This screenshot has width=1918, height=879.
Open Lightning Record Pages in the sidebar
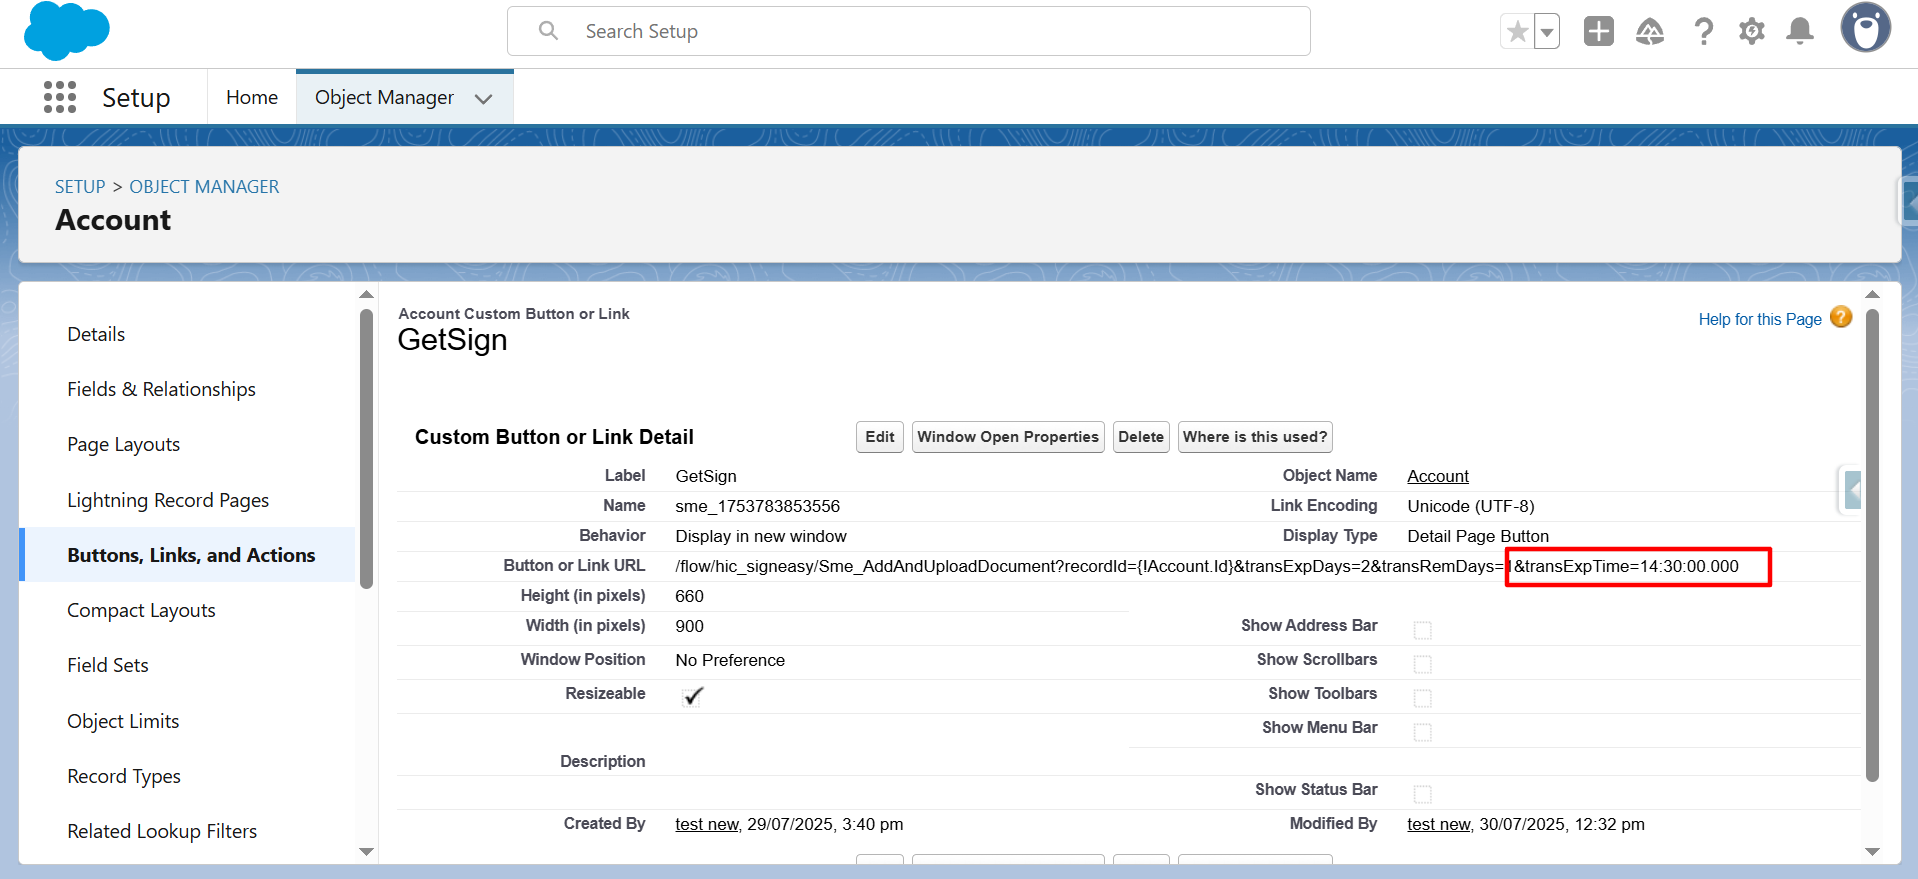coord(168,500)
